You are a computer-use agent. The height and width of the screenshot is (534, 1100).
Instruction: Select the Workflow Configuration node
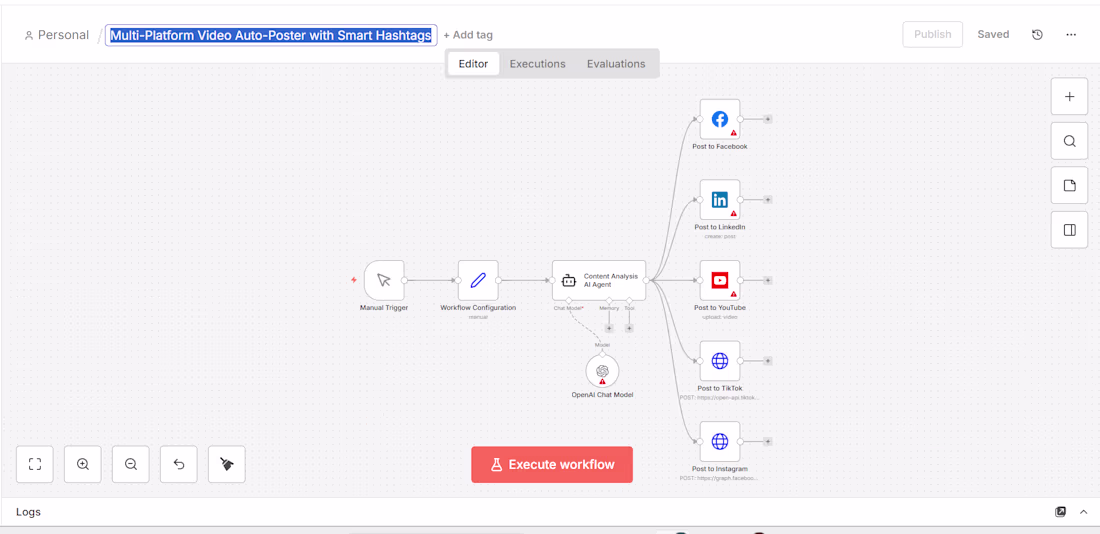(x=478, y=281)
